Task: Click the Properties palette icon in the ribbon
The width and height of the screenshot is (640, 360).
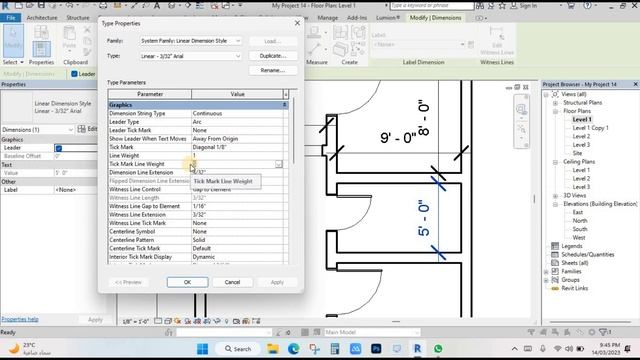Action: click(41, 49)
